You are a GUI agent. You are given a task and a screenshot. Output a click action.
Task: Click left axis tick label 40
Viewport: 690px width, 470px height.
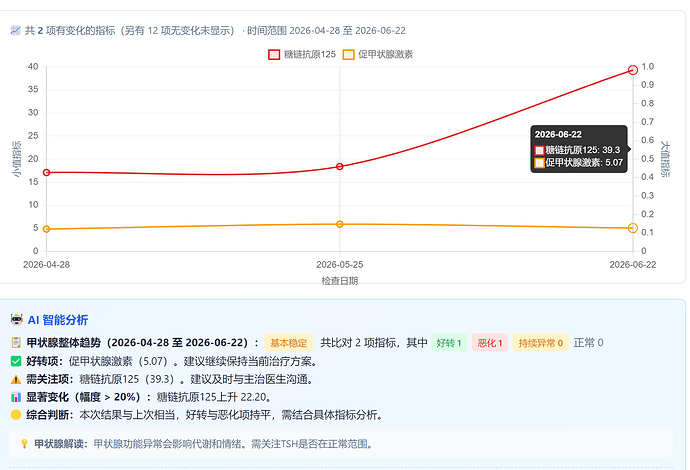coord(33,66)
